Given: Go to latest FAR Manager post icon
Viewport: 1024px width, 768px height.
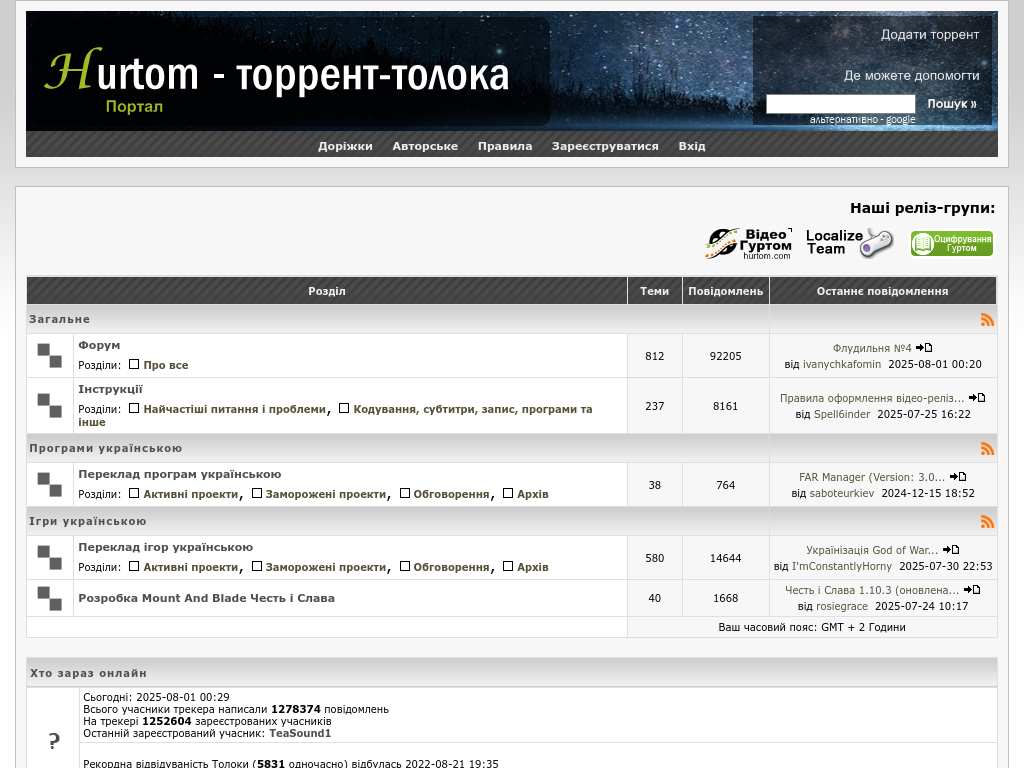Looking at the screenshot, I should pos(958,477).
